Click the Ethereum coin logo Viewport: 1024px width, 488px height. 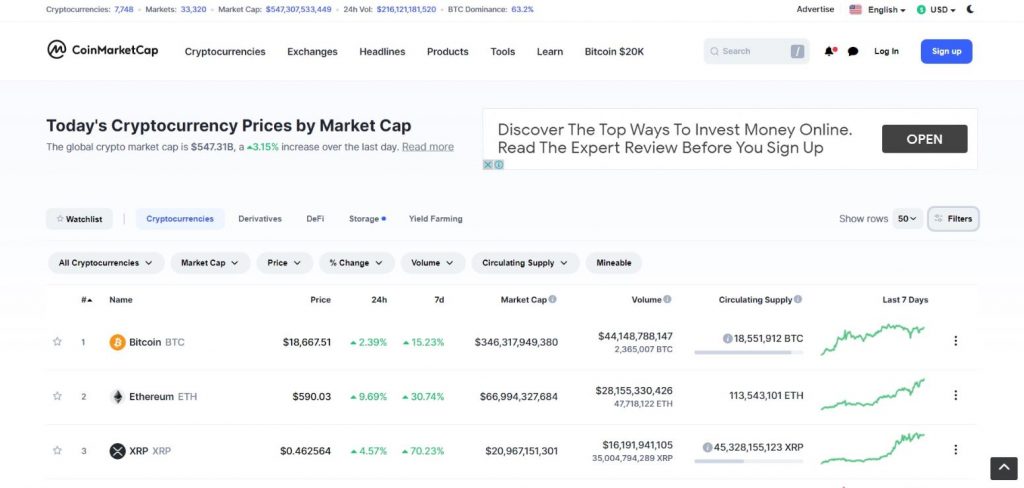[118, 397]
